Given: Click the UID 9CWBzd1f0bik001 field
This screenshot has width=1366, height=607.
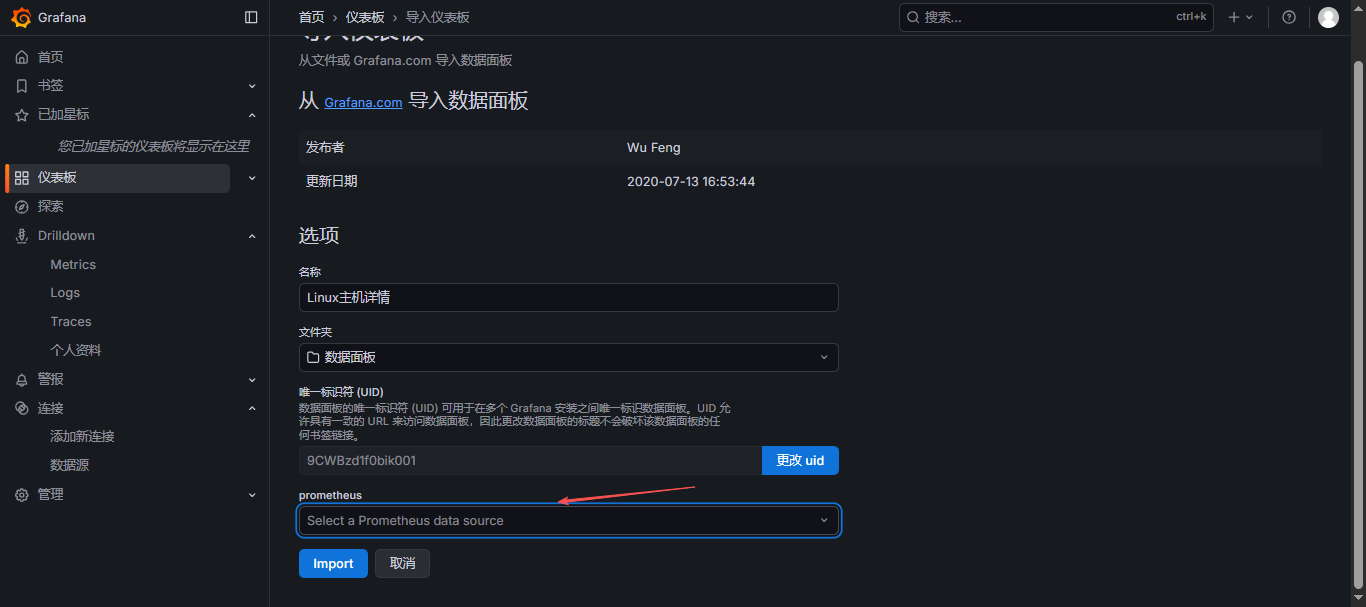Looking at the screenshot, I should pos(530,460).
